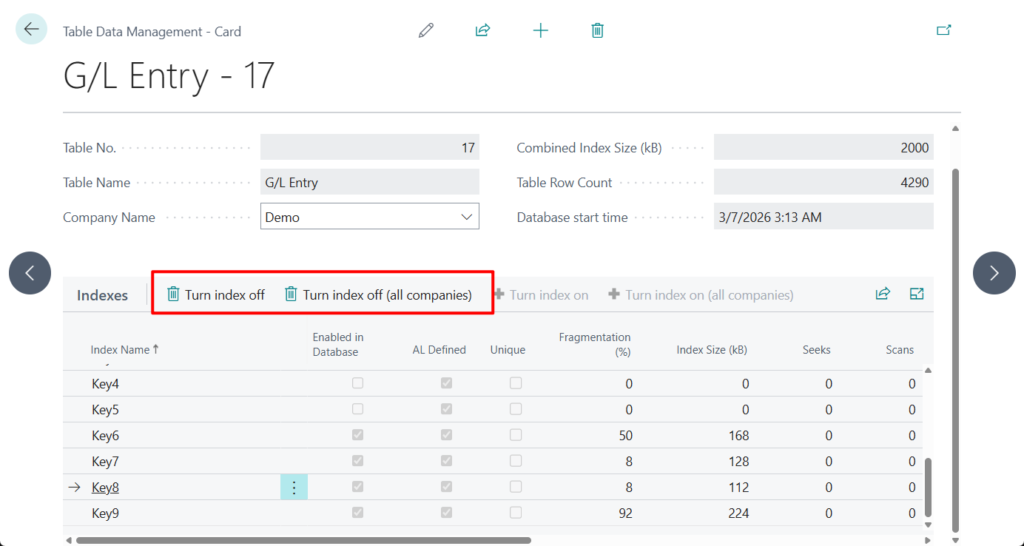Open the Key8 index name link
This screenshot has width=1024, height=546.
click(105, 488)
